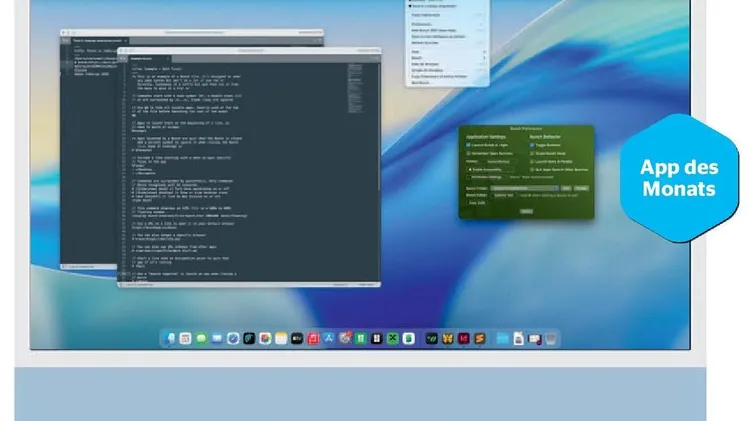Open the App Store Dock icon
The width and height of the screenshot is (750, 421).
pos(327,340)
